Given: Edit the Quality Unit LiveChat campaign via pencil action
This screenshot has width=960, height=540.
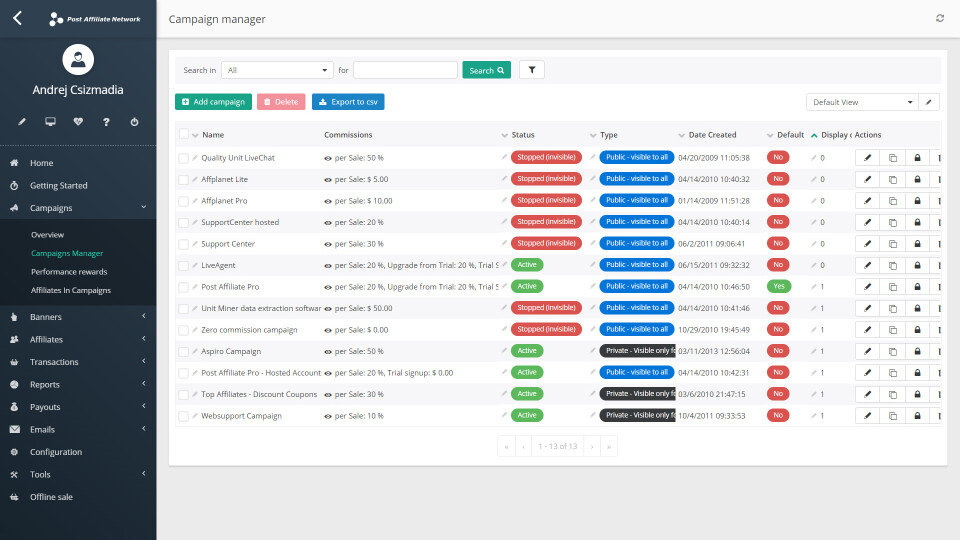Looking at the screenshot, I should coord(867,158).
